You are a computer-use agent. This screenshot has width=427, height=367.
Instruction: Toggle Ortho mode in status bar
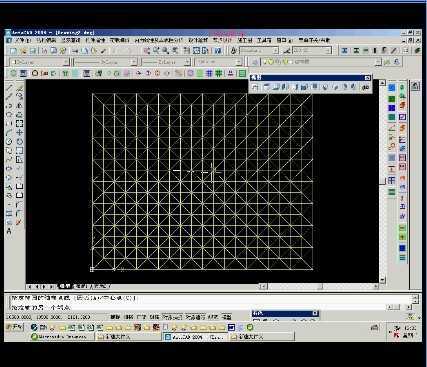point(141,317)
